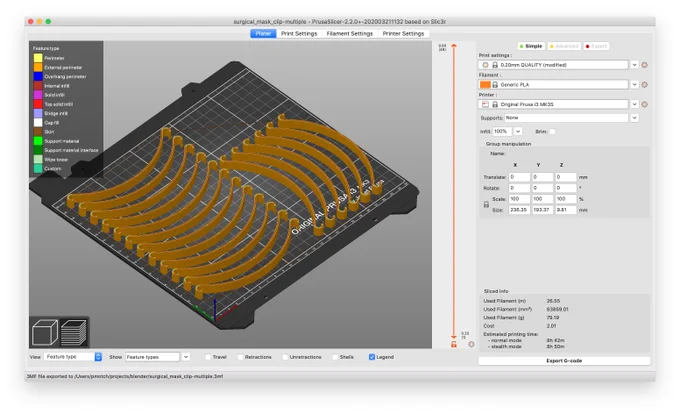Click Size X field showing 236.35
The image size is (680, 414).
pyautogui.click(x=519, y=210)
